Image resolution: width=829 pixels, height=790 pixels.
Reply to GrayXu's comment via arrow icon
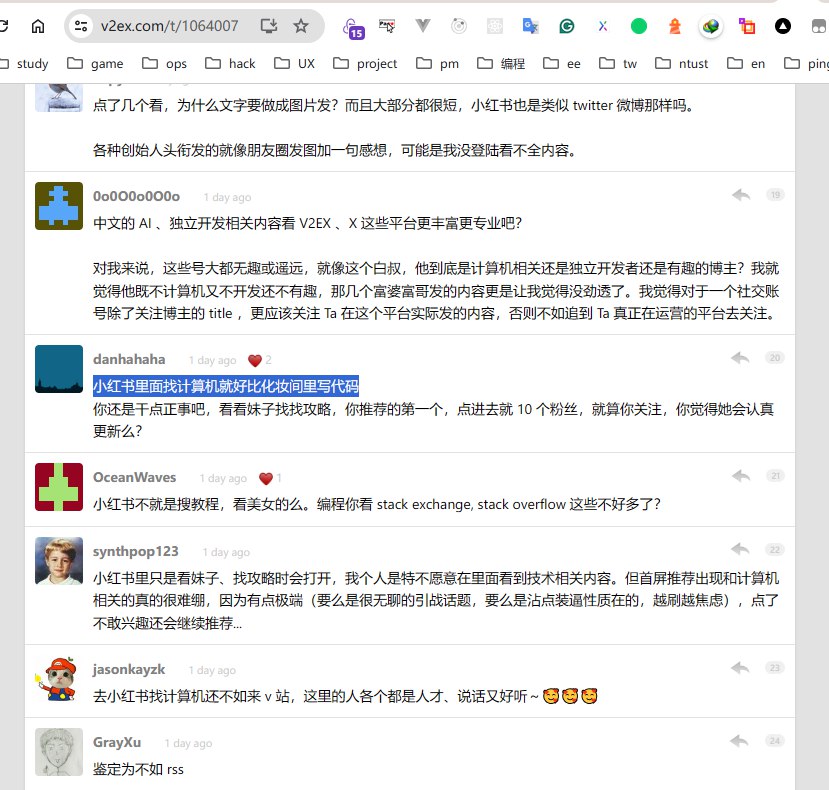pyautogui.click(x=739, y=740)
